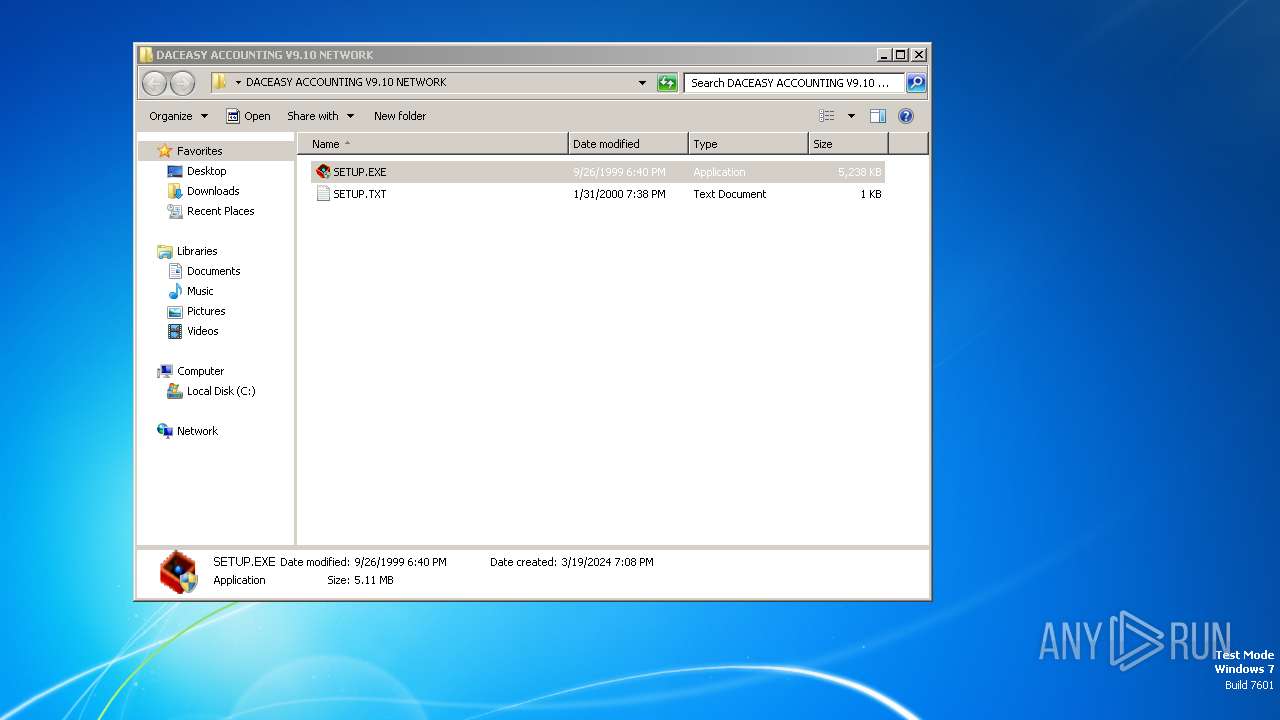Close the DACEASY ACCOUNTING folder window
The width and height of the screenshot is (1280, 720).
point(918,55)
